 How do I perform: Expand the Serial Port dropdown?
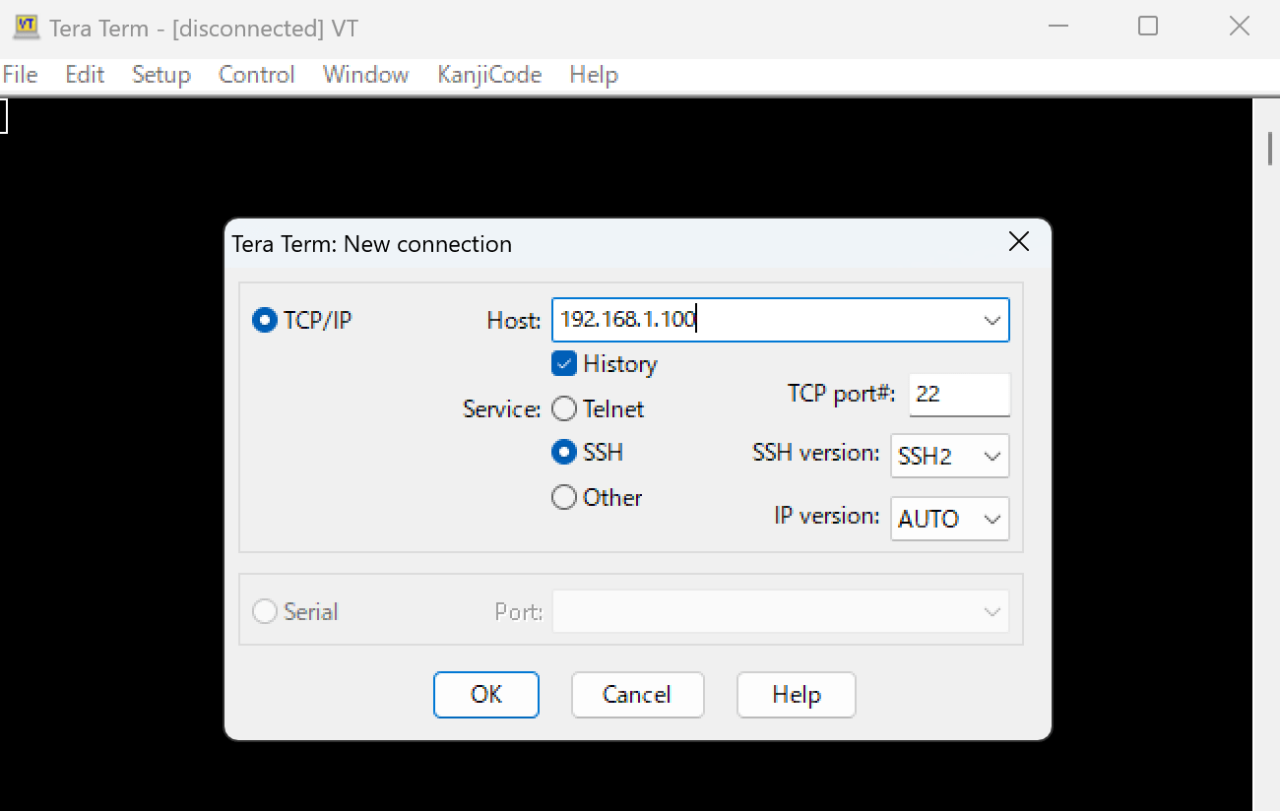click(x=992, y=611)
